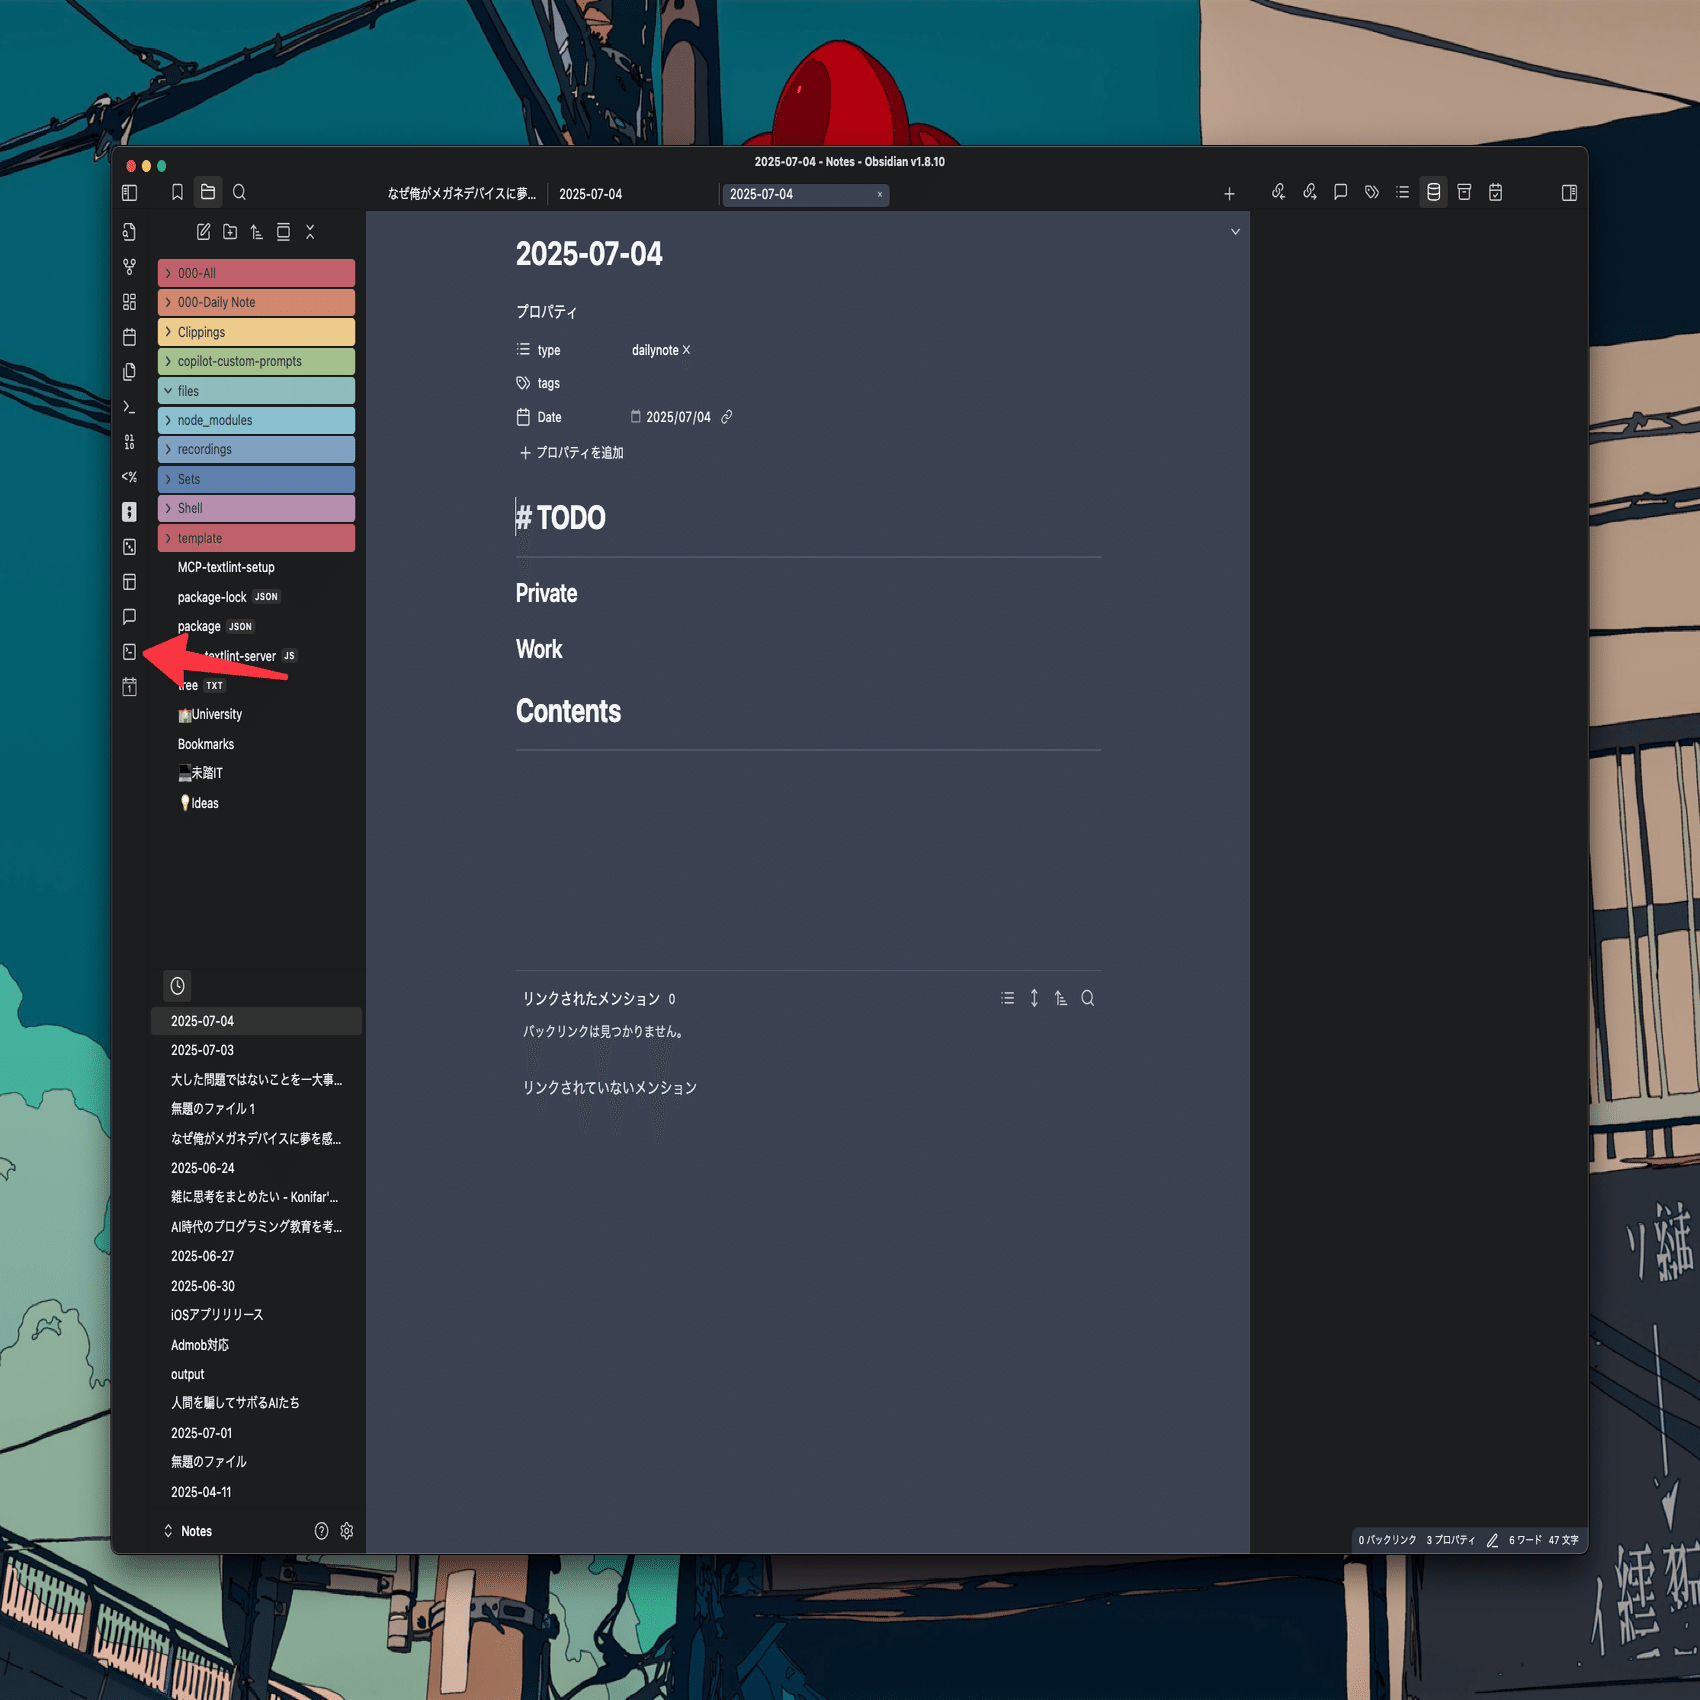The image size is (1700, 1700).
Task: Expand the template folder
Action: tap(256, 538)
